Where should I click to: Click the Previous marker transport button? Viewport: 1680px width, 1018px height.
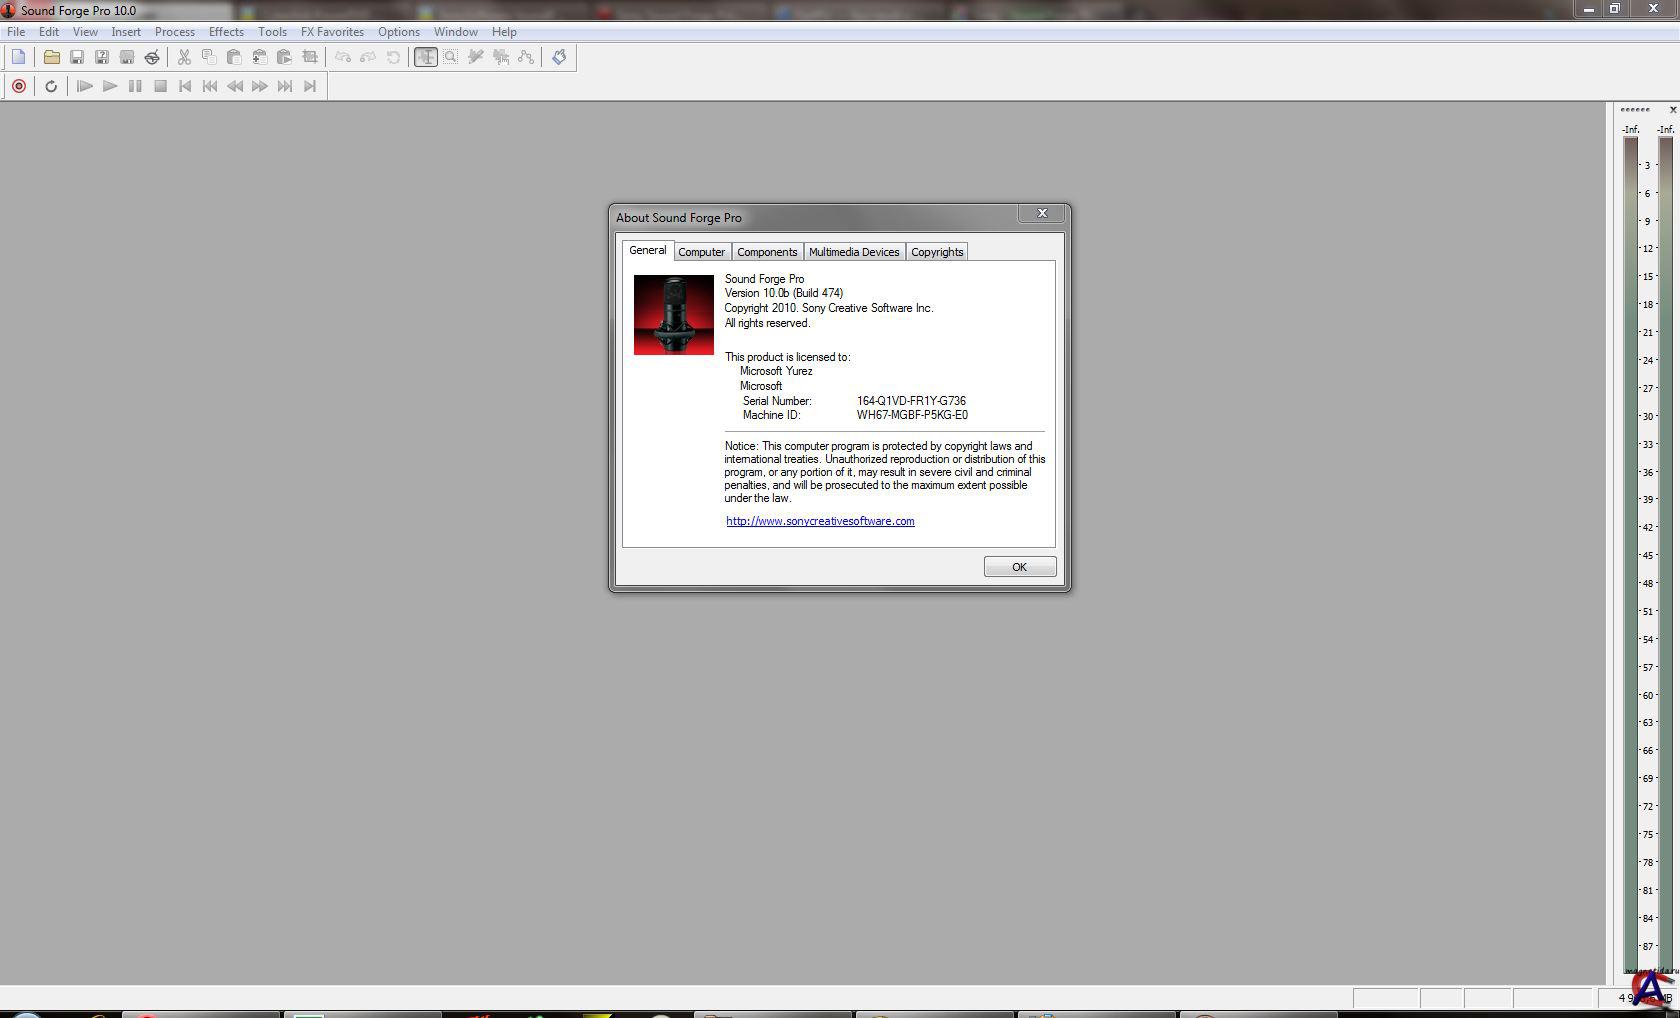pyautogui.click(x=210, y=86)
